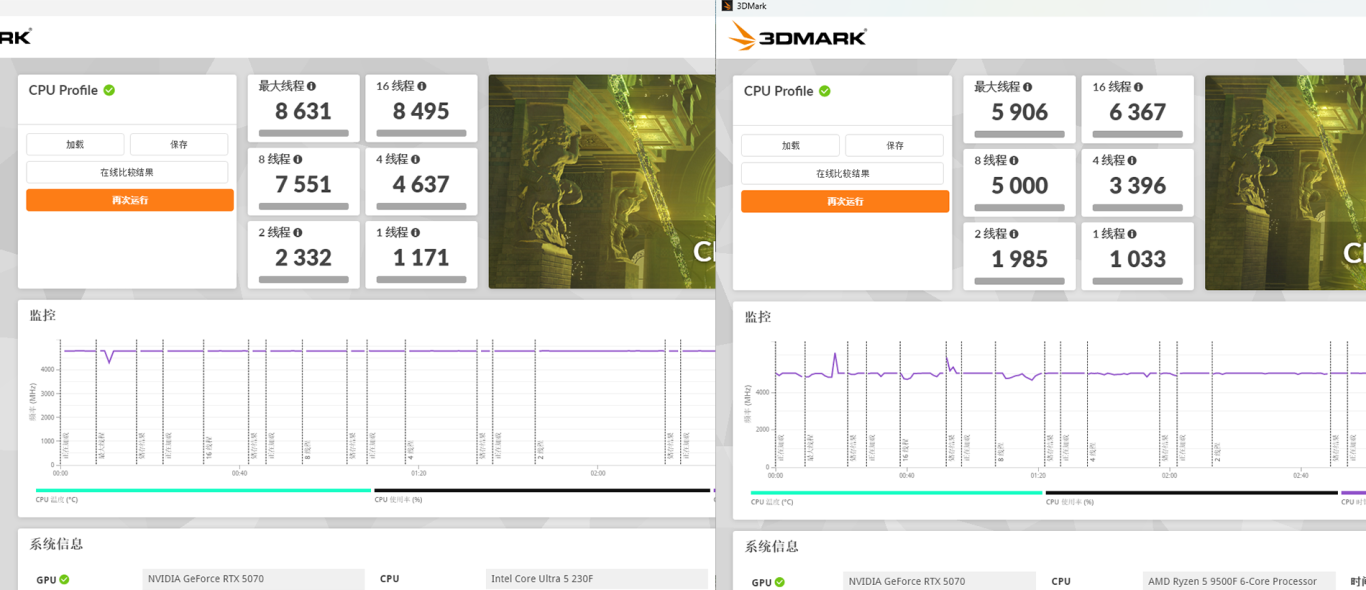The width and height of the screenshot is (1366, 590).
Task: Click info icon beside 16 线程 score 8 495
Action: pyautogui.click(x=422, y=87)
